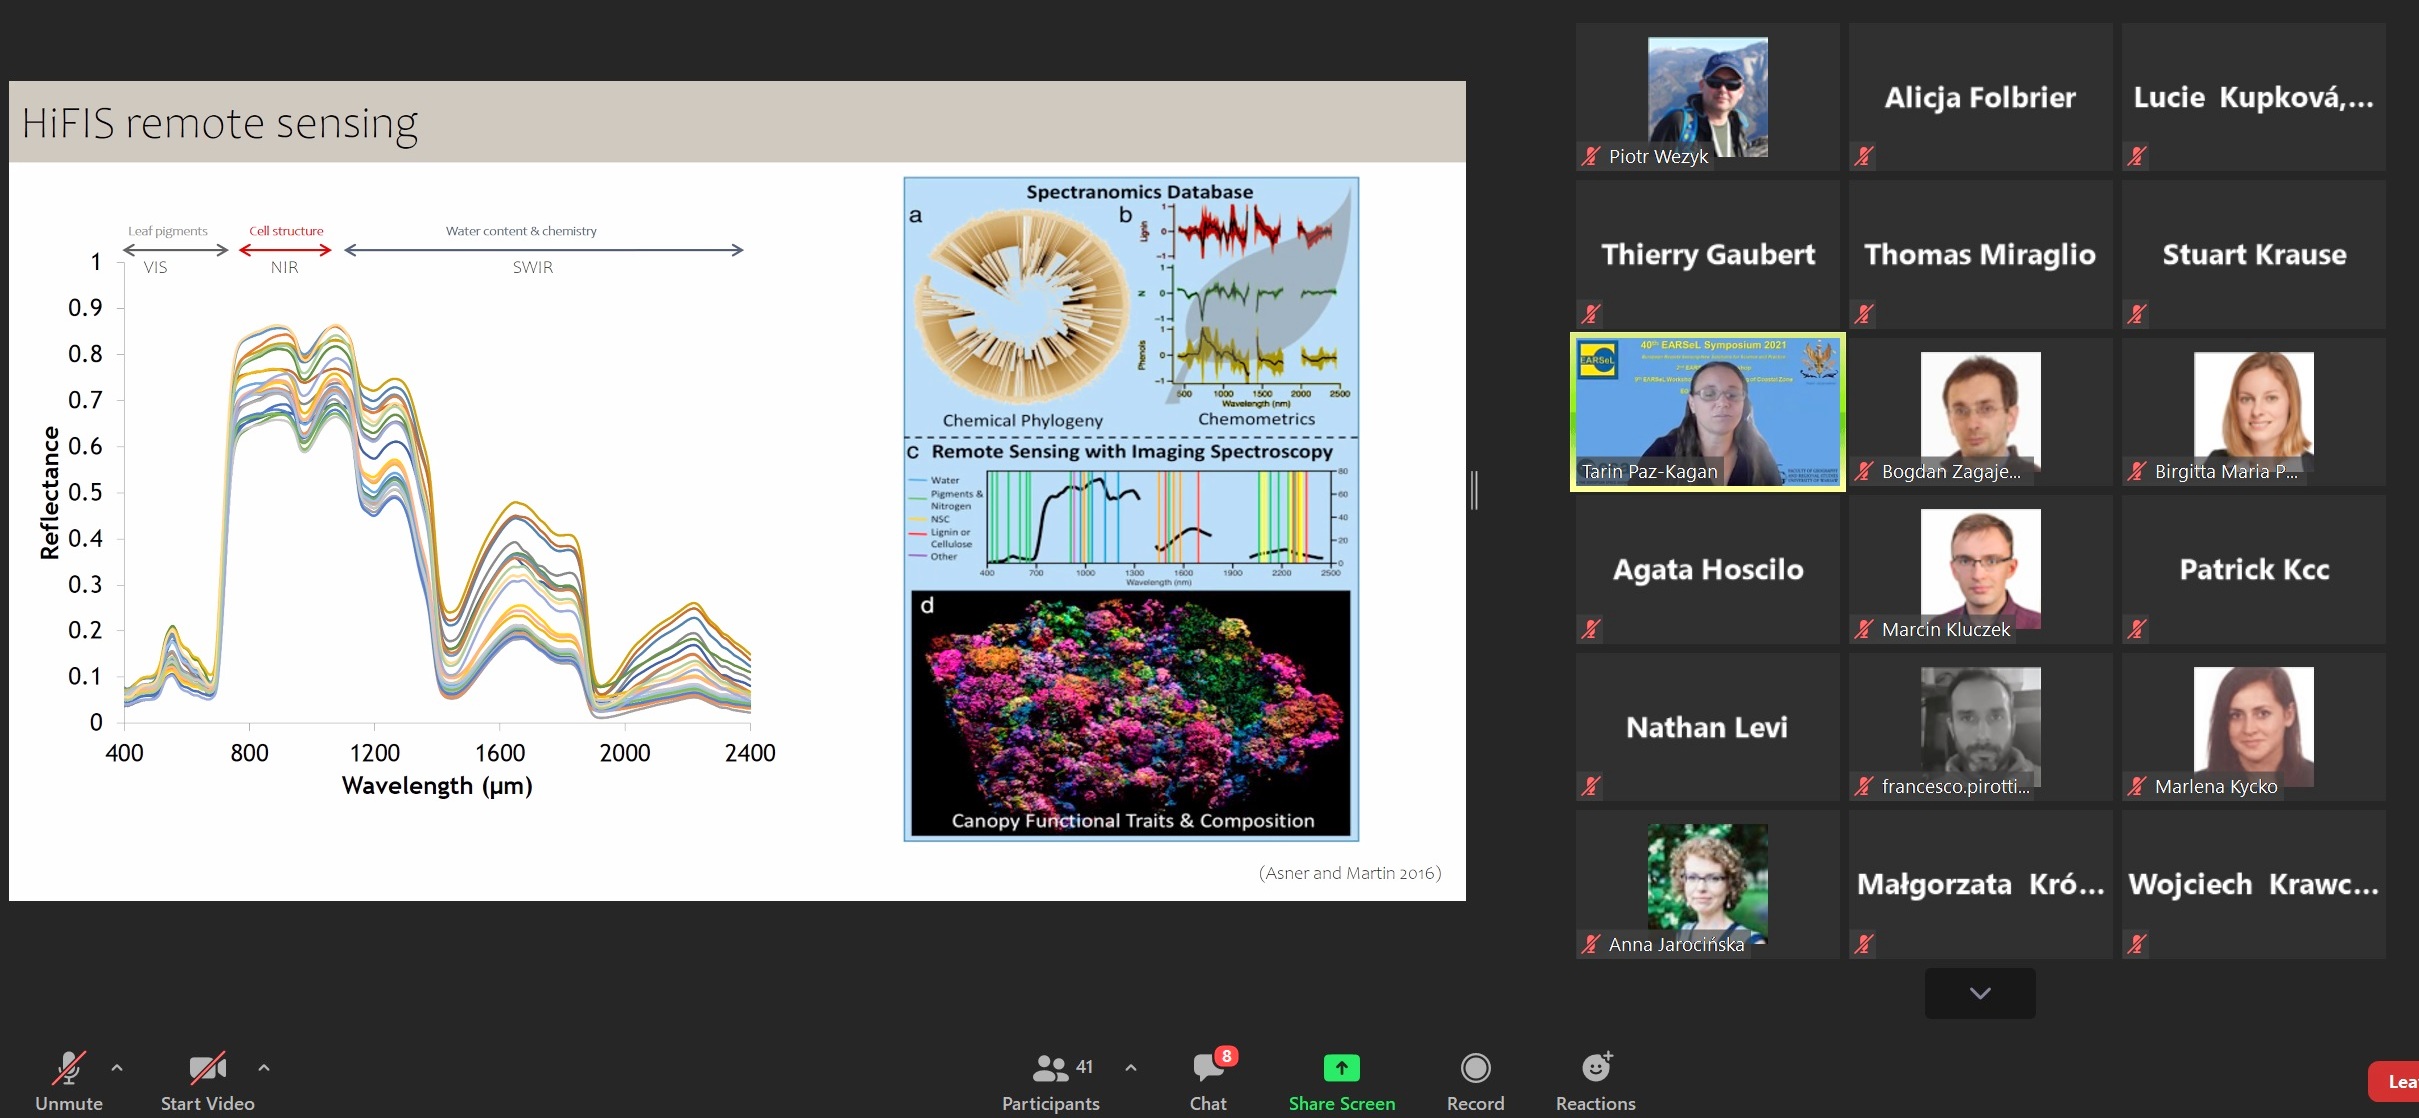Toggle Start Video camera icon
The image size is (2419, 1118).
(208, 1068)
